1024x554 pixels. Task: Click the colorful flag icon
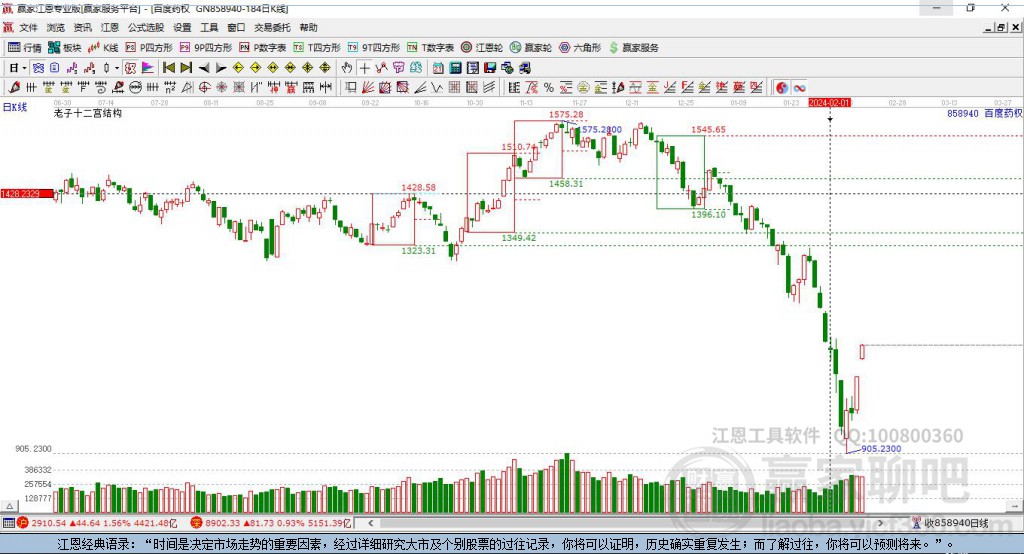tap(148, 68)
